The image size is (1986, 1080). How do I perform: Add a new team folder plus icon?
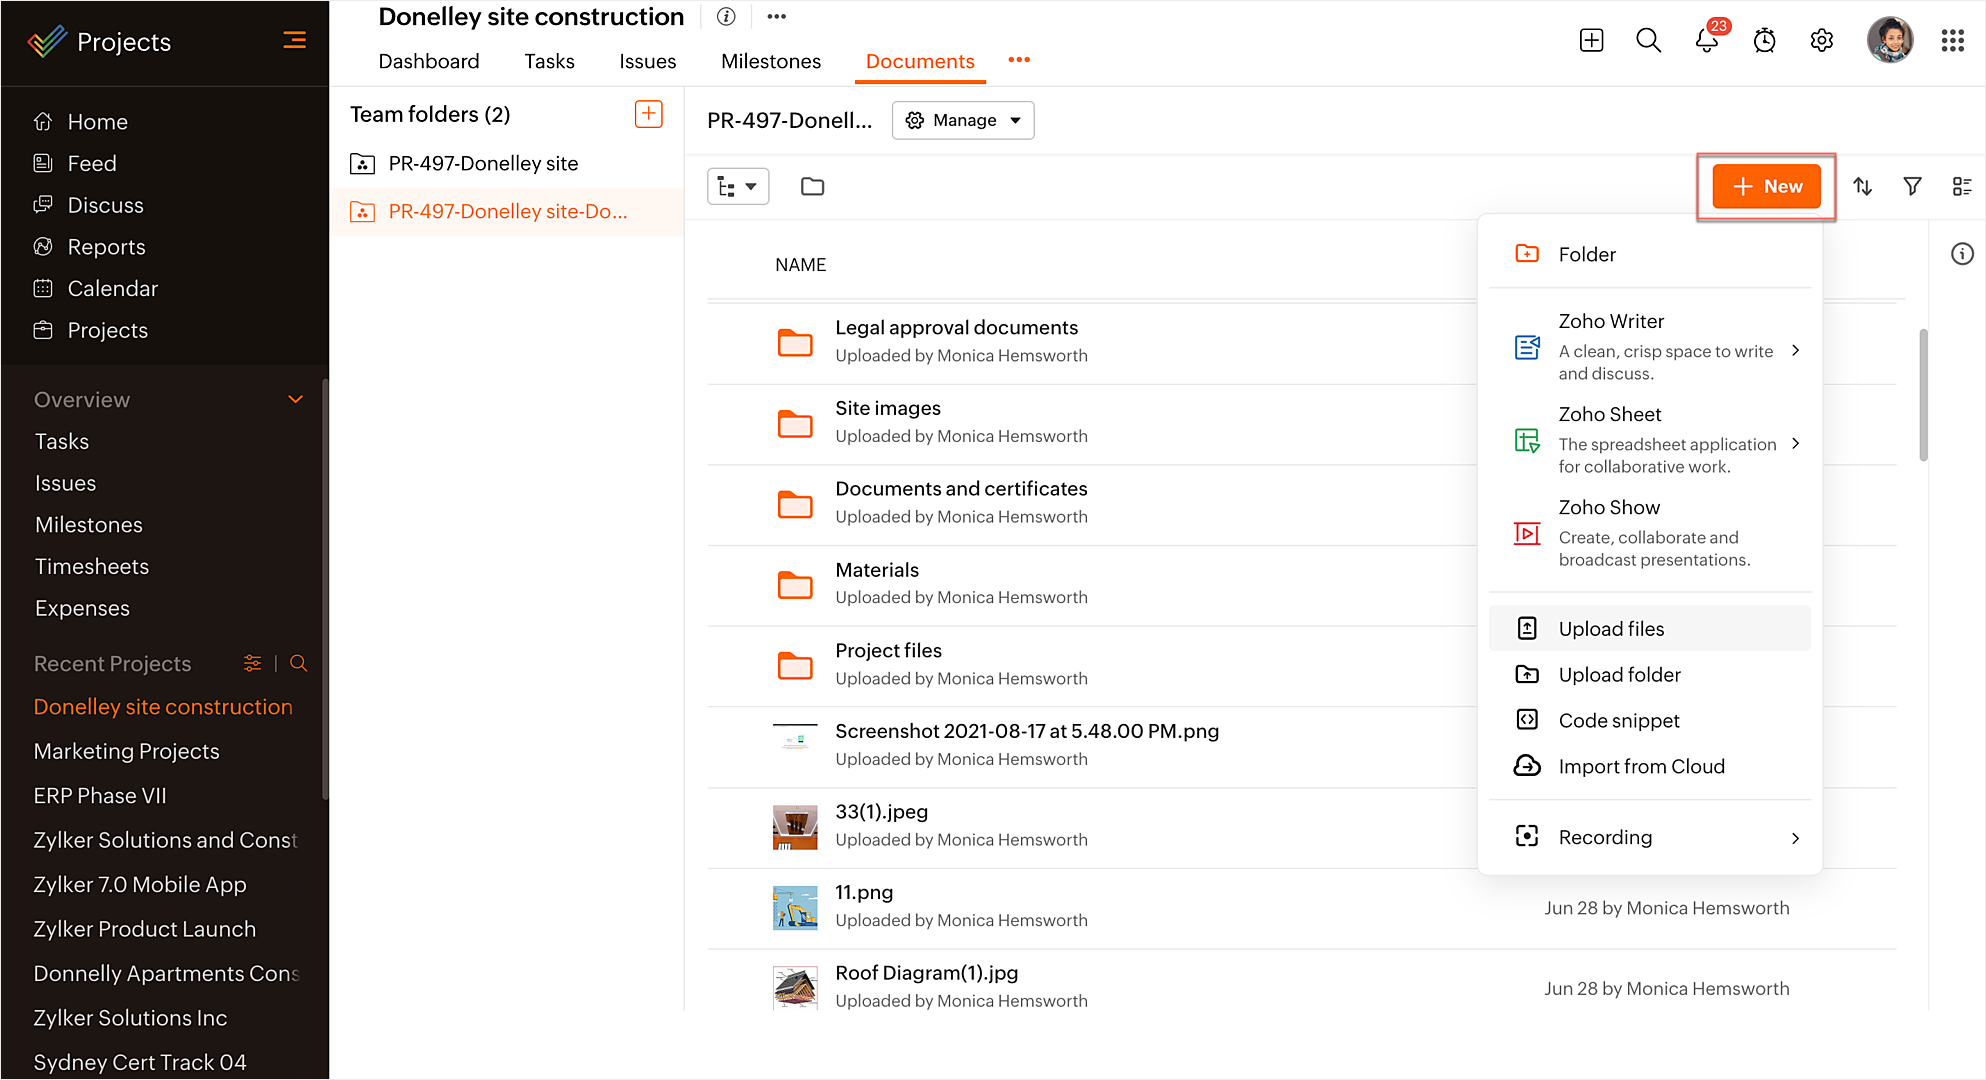(x=648, y=114)
